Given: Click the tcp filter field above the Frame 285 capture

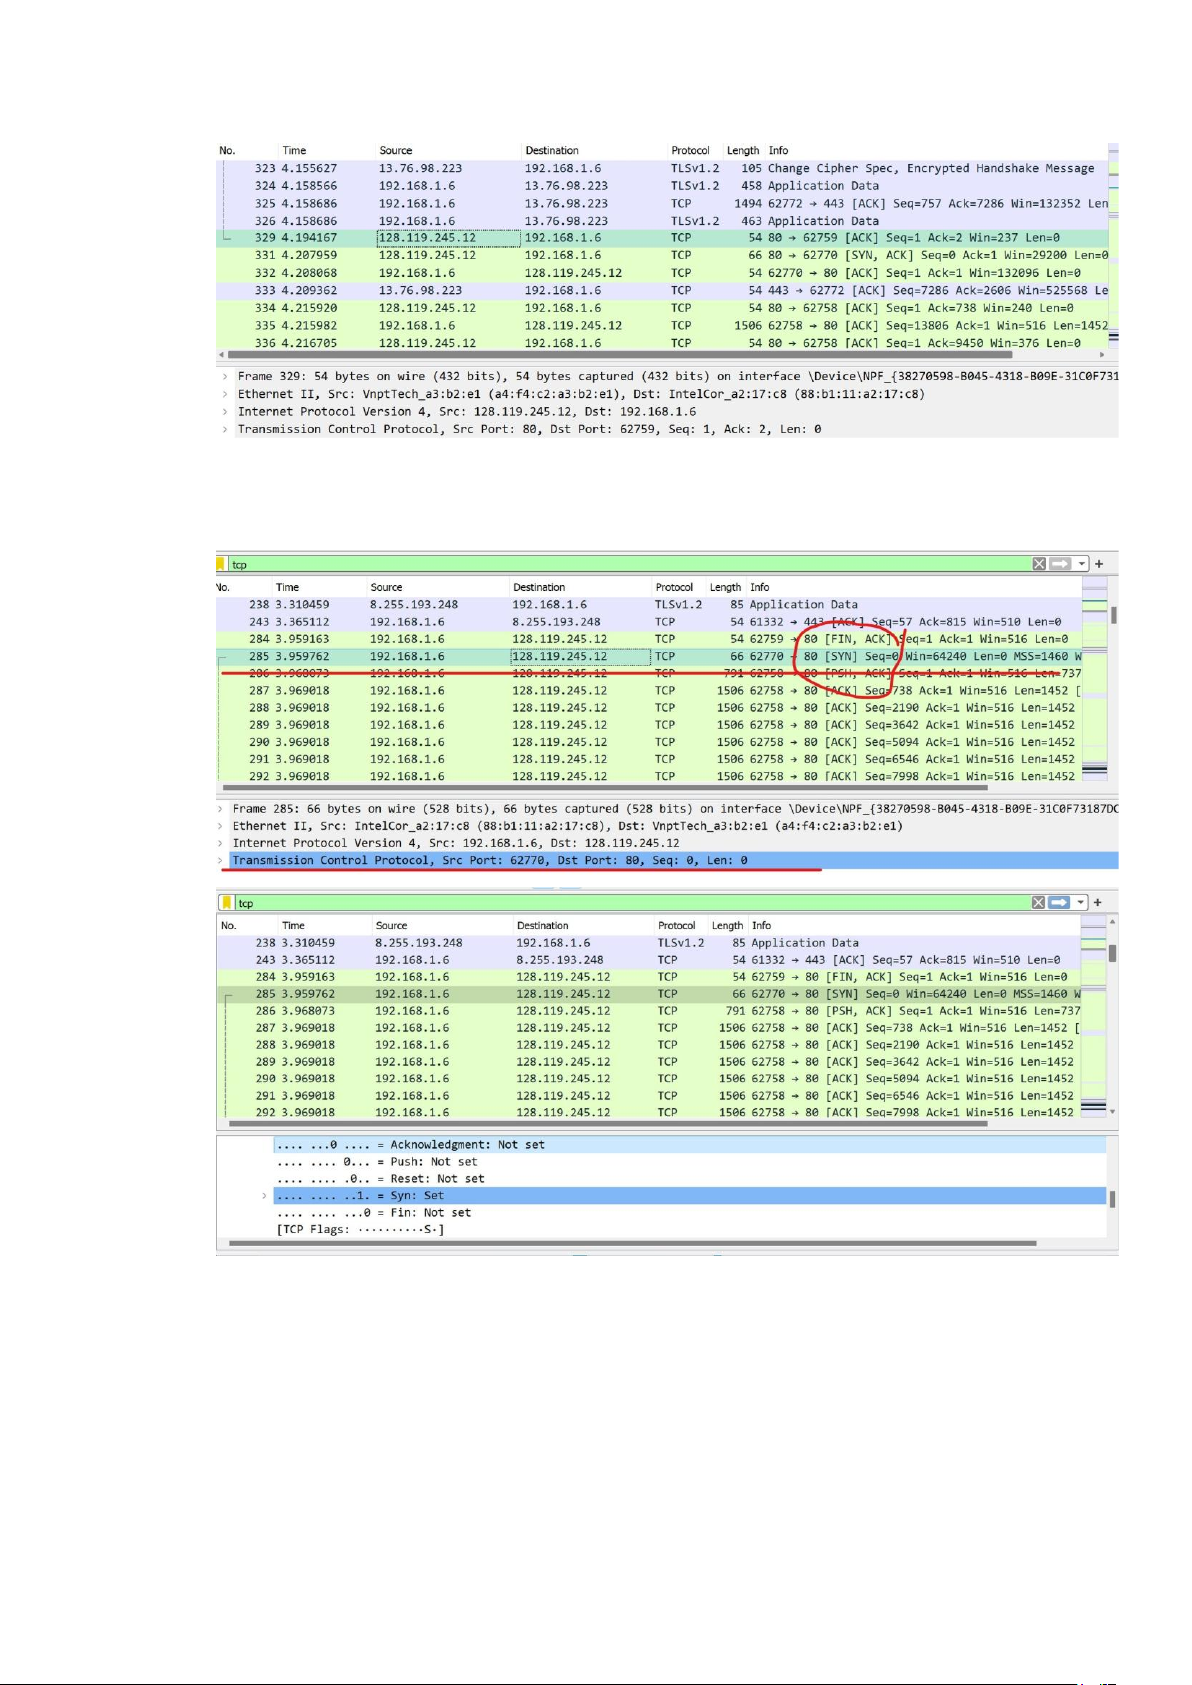Looking at the screenshot, I should pyautogui.click(x=630, y=564).
